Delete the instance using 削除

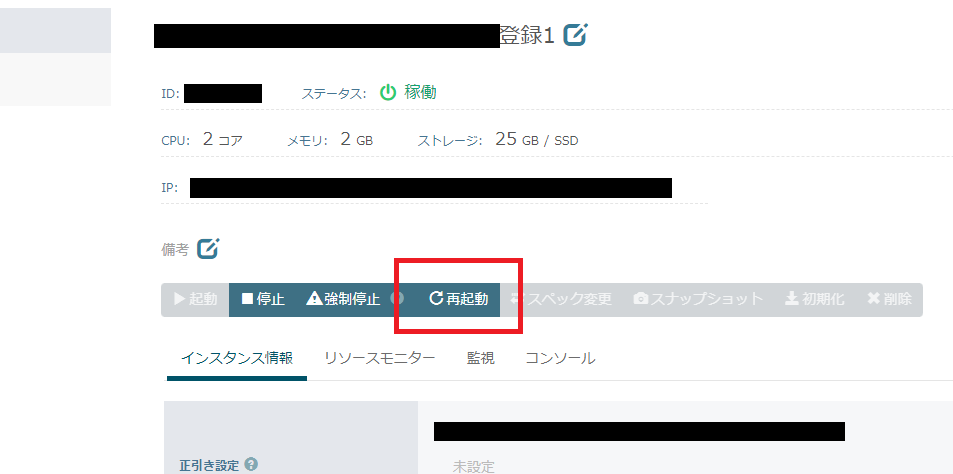(x=888, y=299)
